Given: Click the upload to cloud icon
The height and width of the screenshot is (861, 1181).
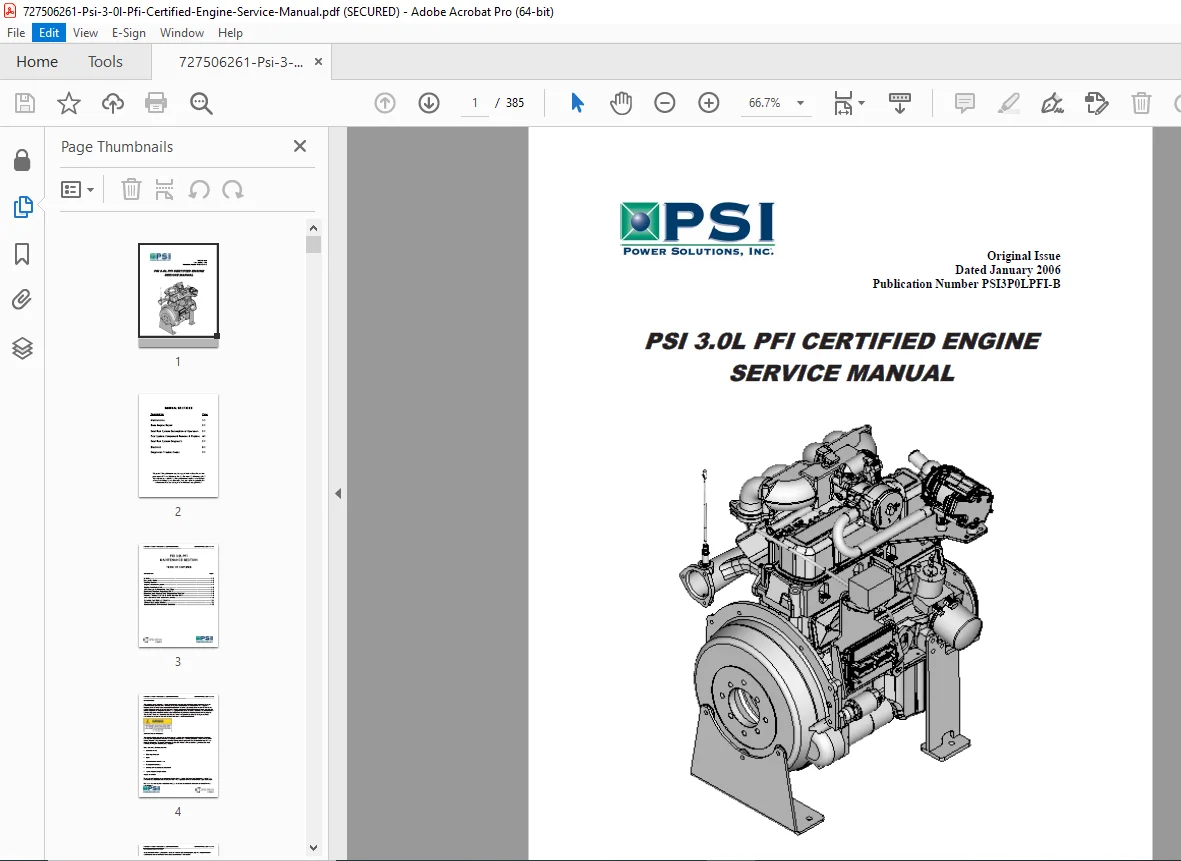Looking at the screenshot, I should [x=113, y=103].
